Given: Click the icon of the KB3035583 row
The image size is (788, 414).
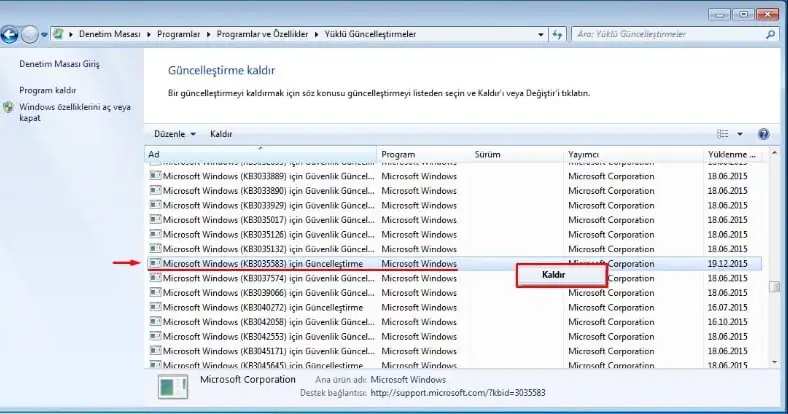Looking at the screenshot, I should click(155, 263).
